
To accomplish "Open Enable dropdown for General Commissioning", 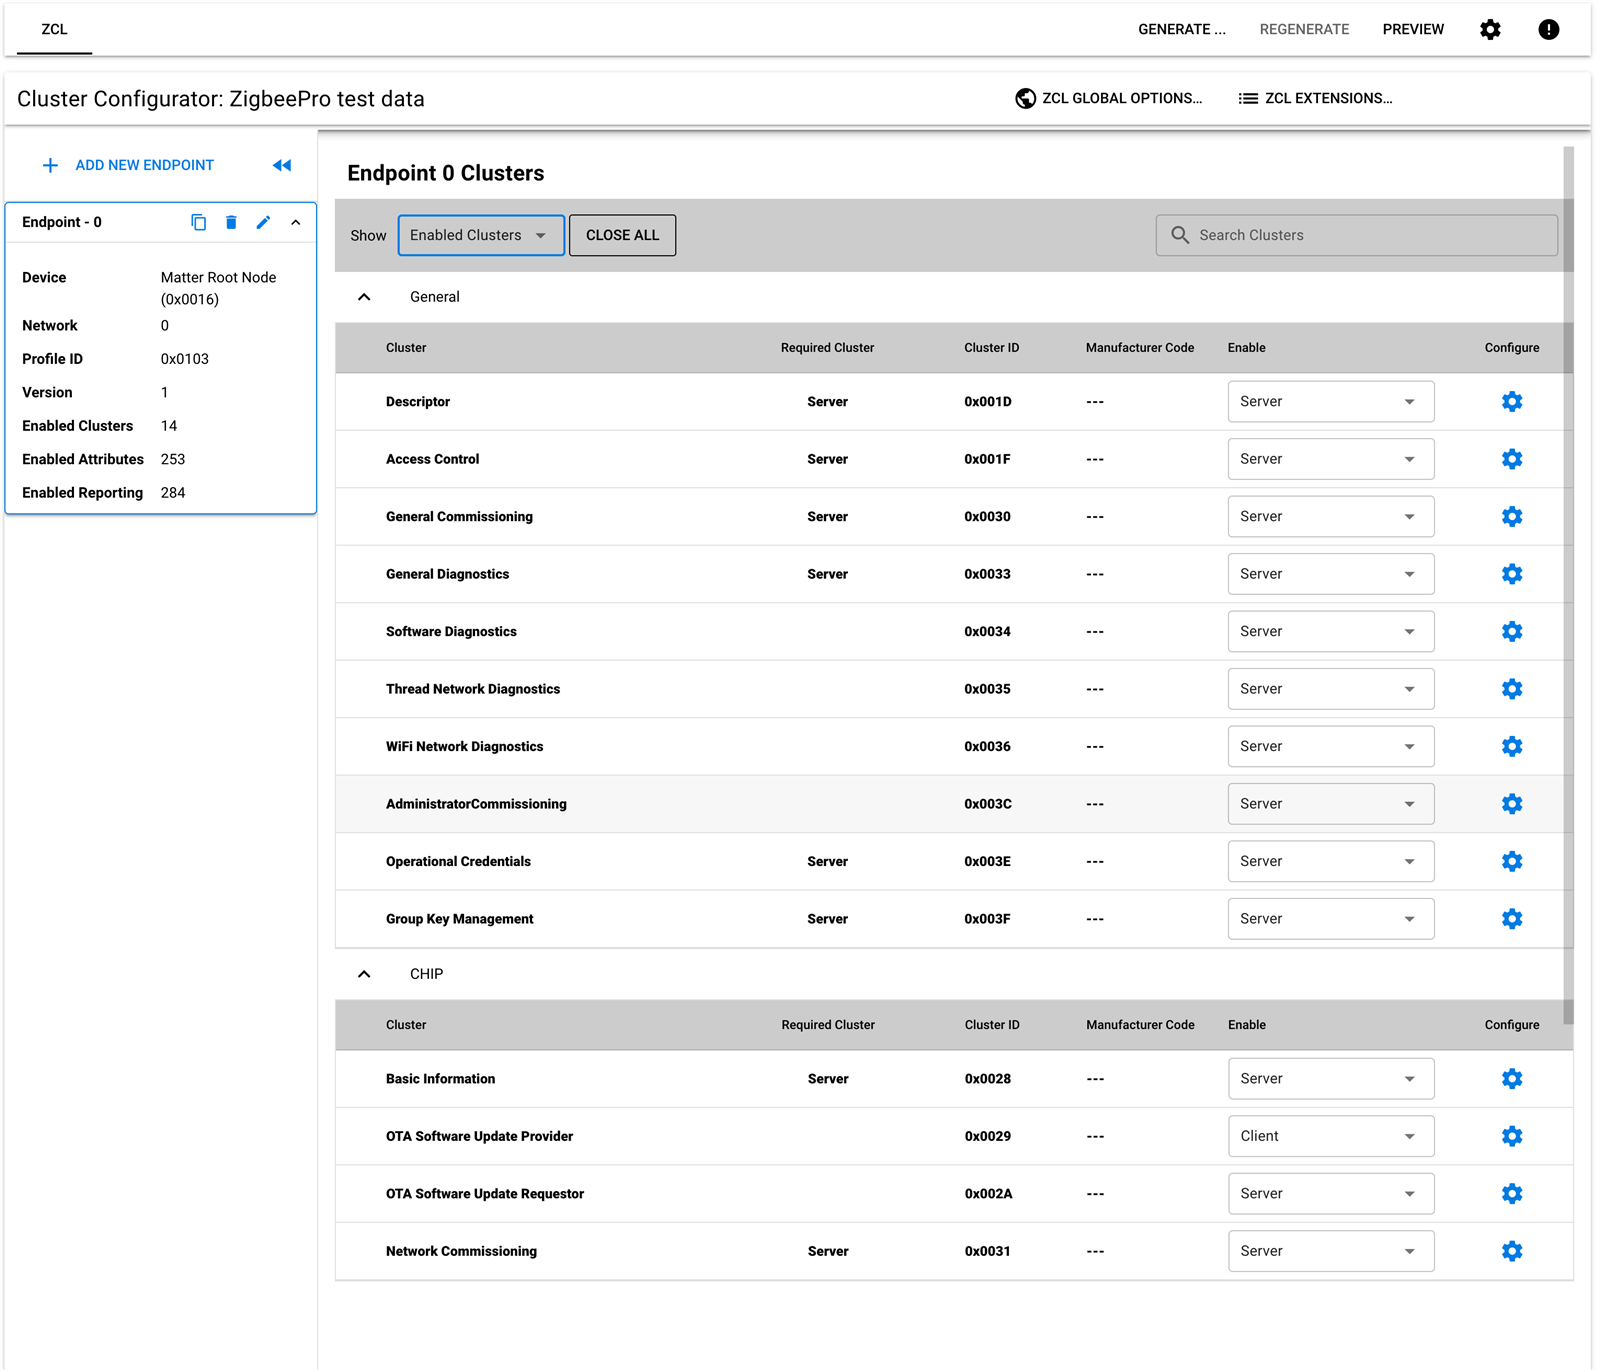I will point(1331,516).
